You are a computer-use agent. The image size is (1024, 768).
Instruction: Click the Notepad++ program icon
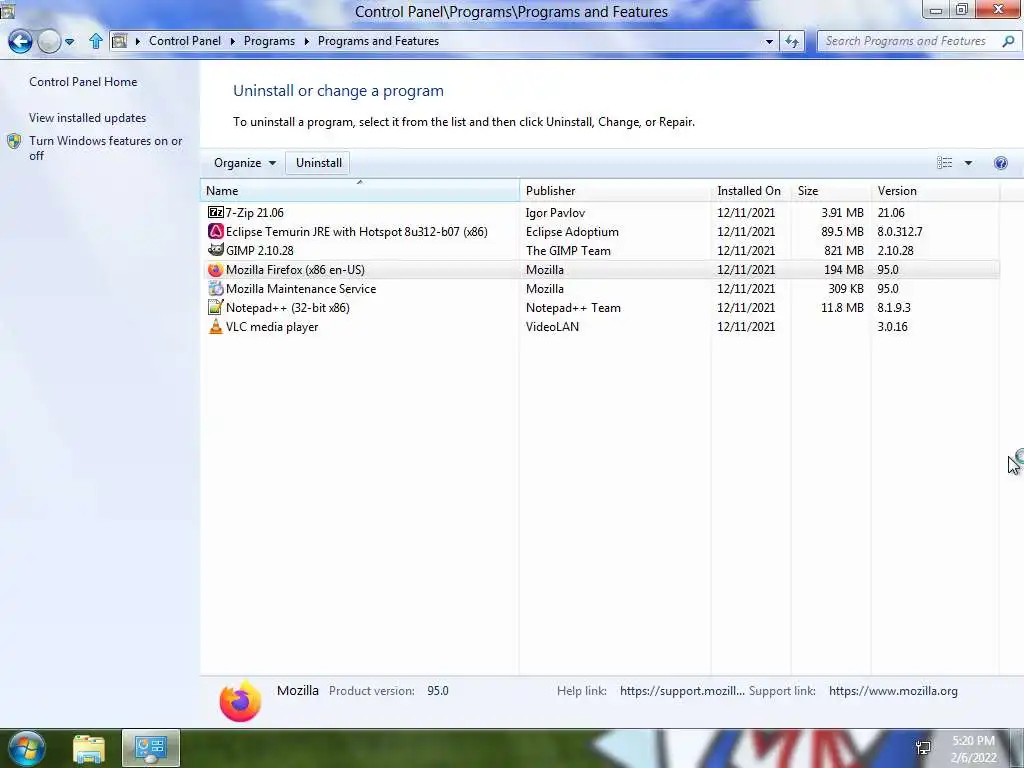pos(216,308)
